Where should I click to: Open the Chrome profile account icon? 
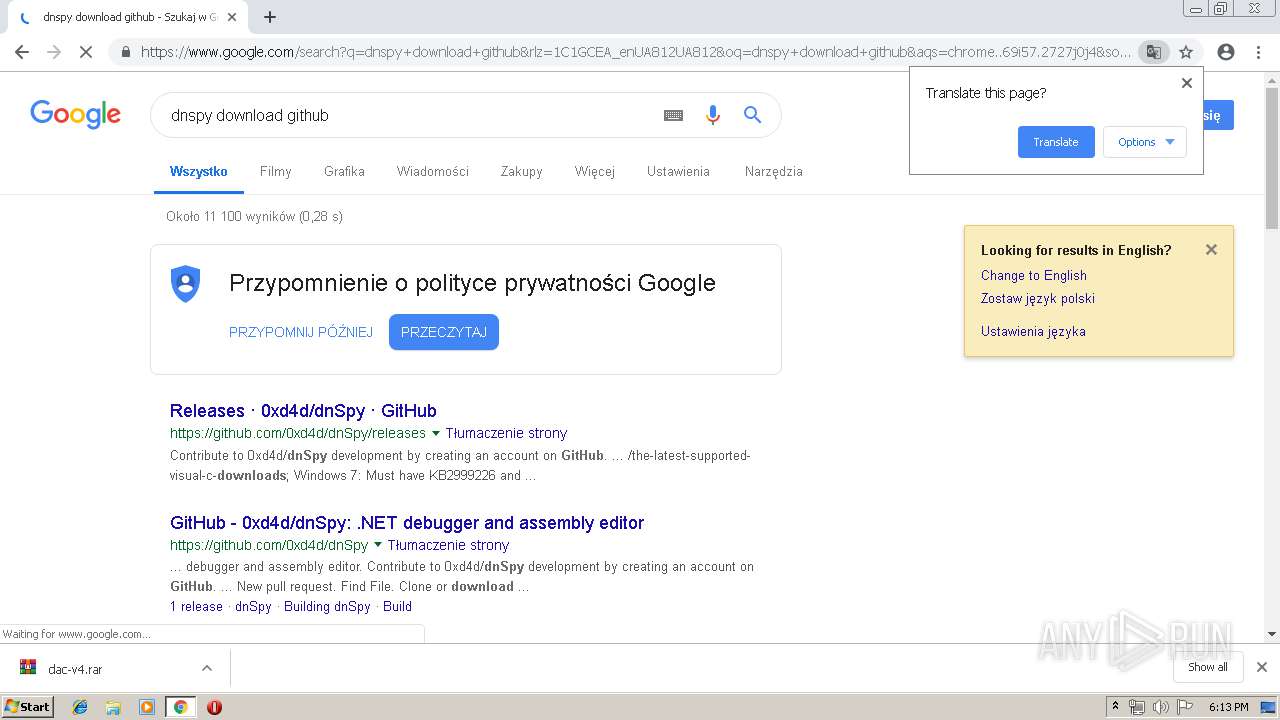(1226, 52)
